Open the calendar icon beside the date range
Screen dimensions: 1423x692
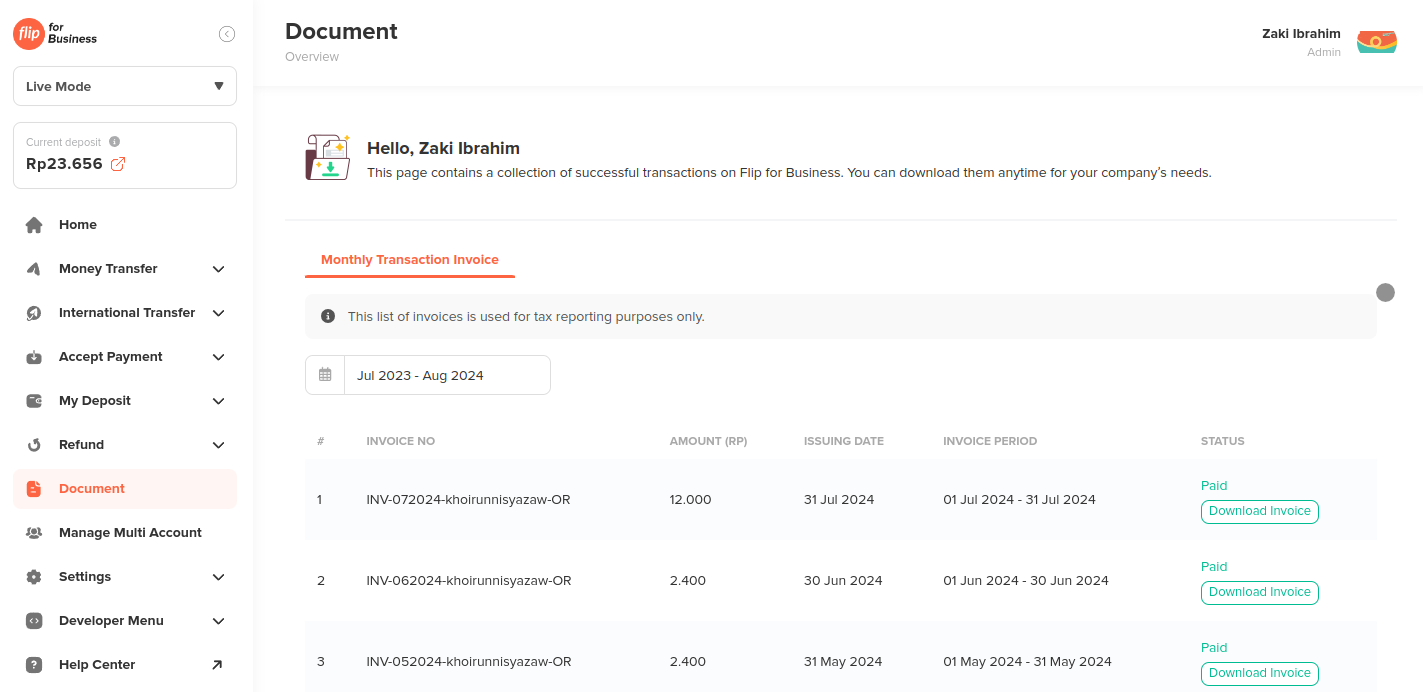[325, 374]
